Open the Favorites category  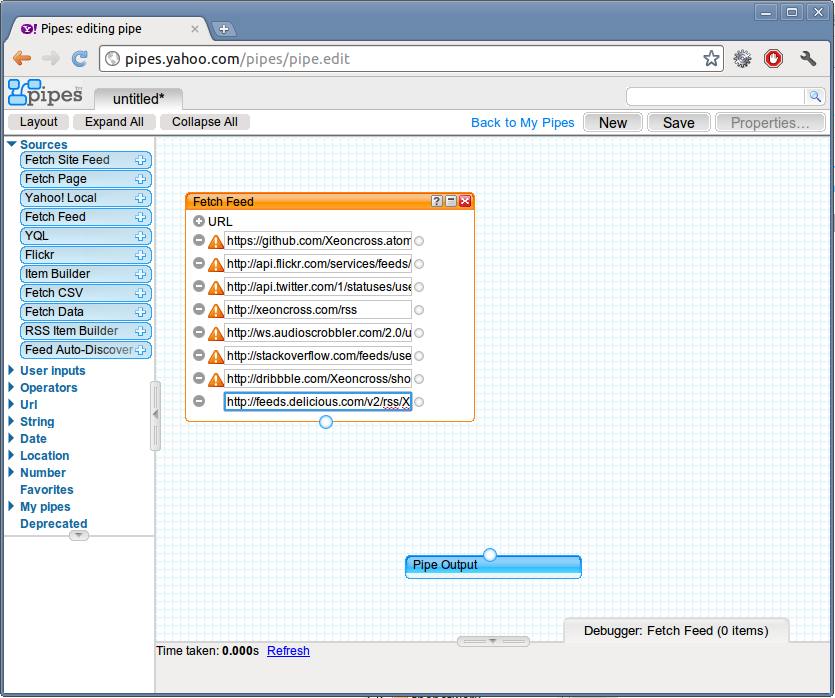point(47,490)
